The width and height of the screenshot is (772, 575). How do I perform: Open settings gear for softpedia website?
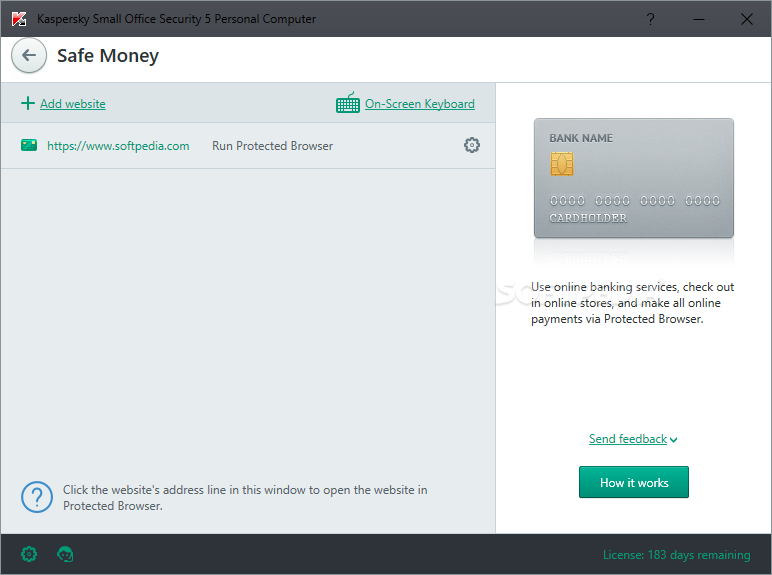coord(472,145)
